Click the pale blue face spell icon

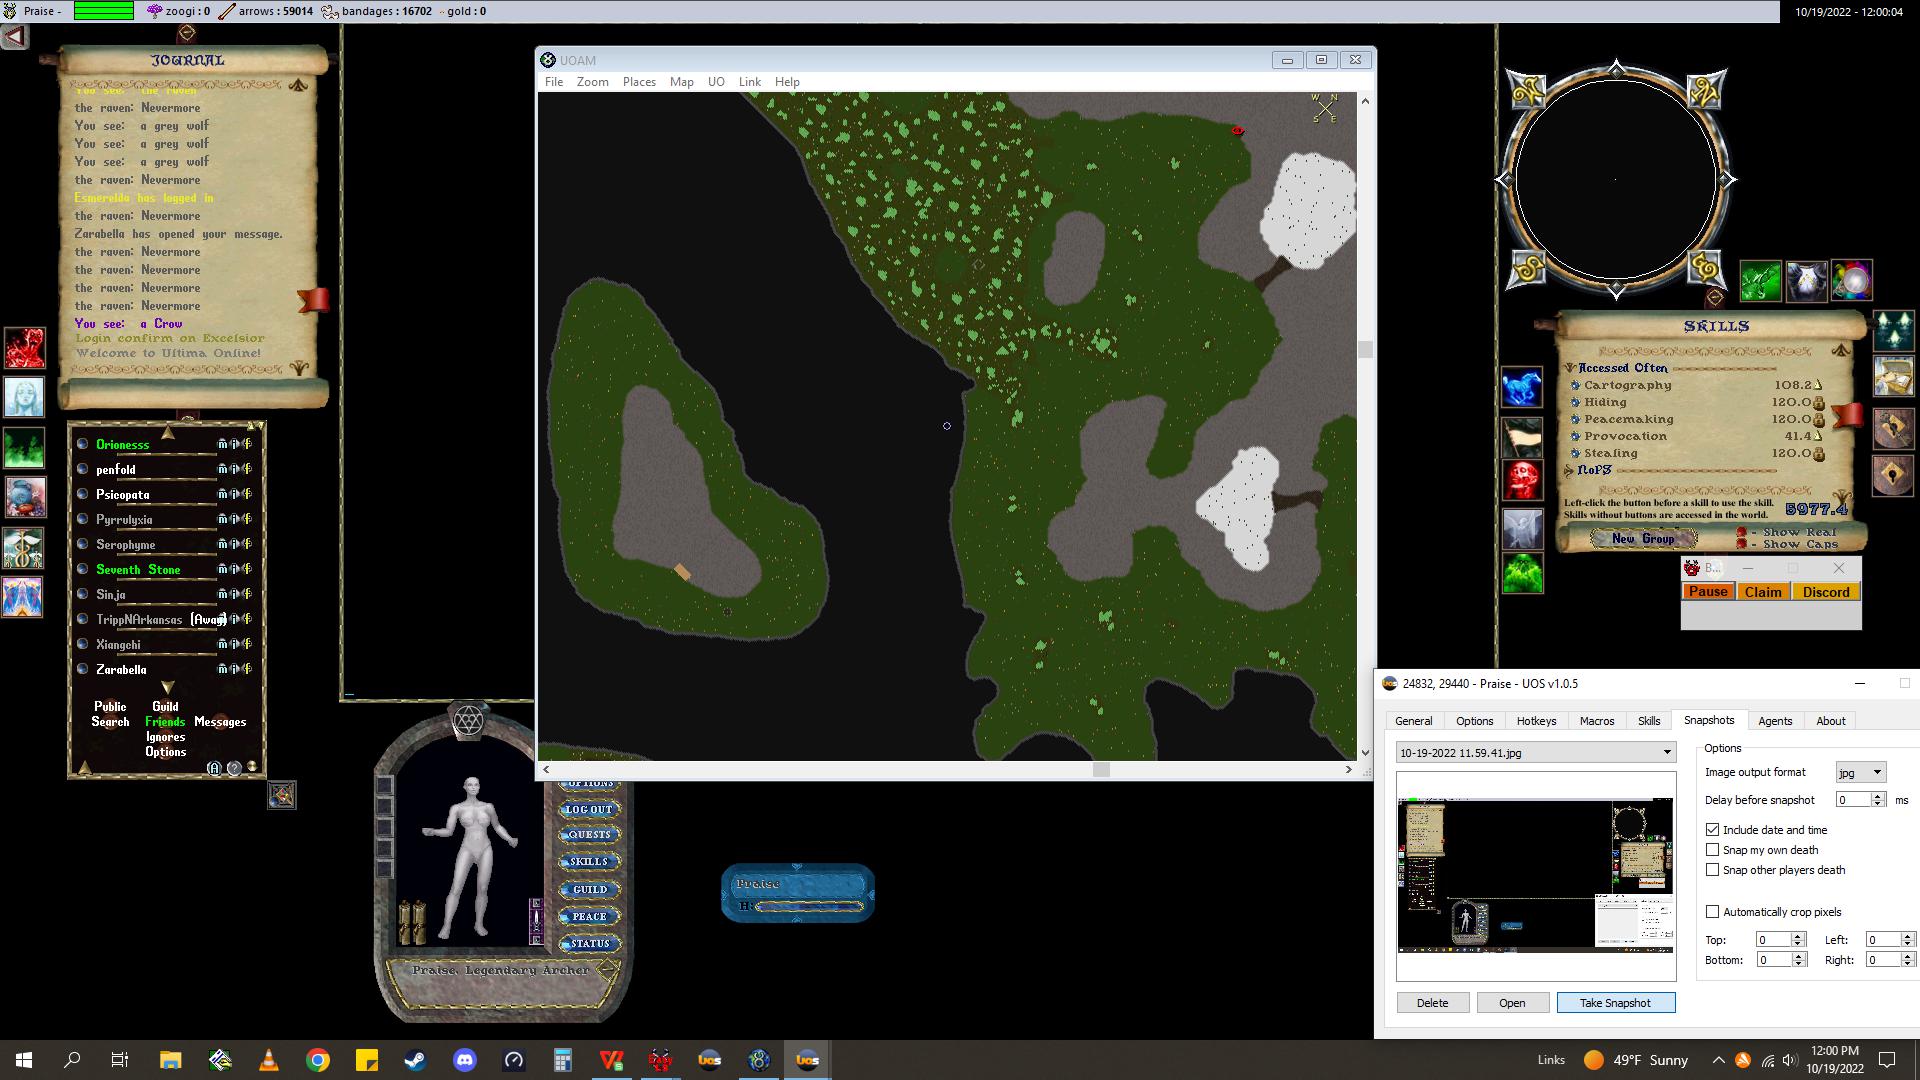24,397
